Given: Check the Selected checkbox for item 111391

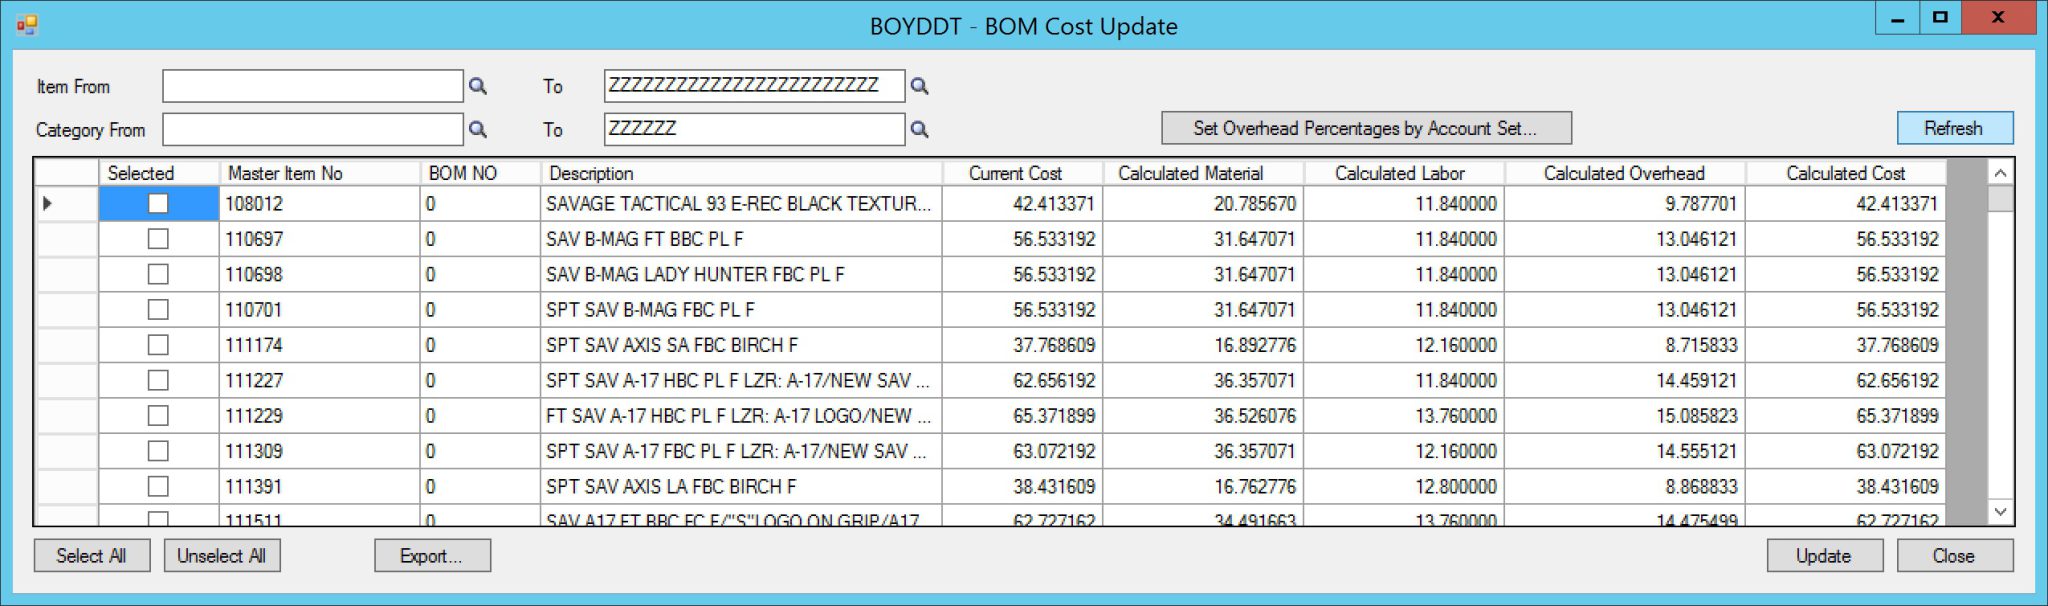Looking at the screenshot, I should pyautogui.click(x=157, y=486).
